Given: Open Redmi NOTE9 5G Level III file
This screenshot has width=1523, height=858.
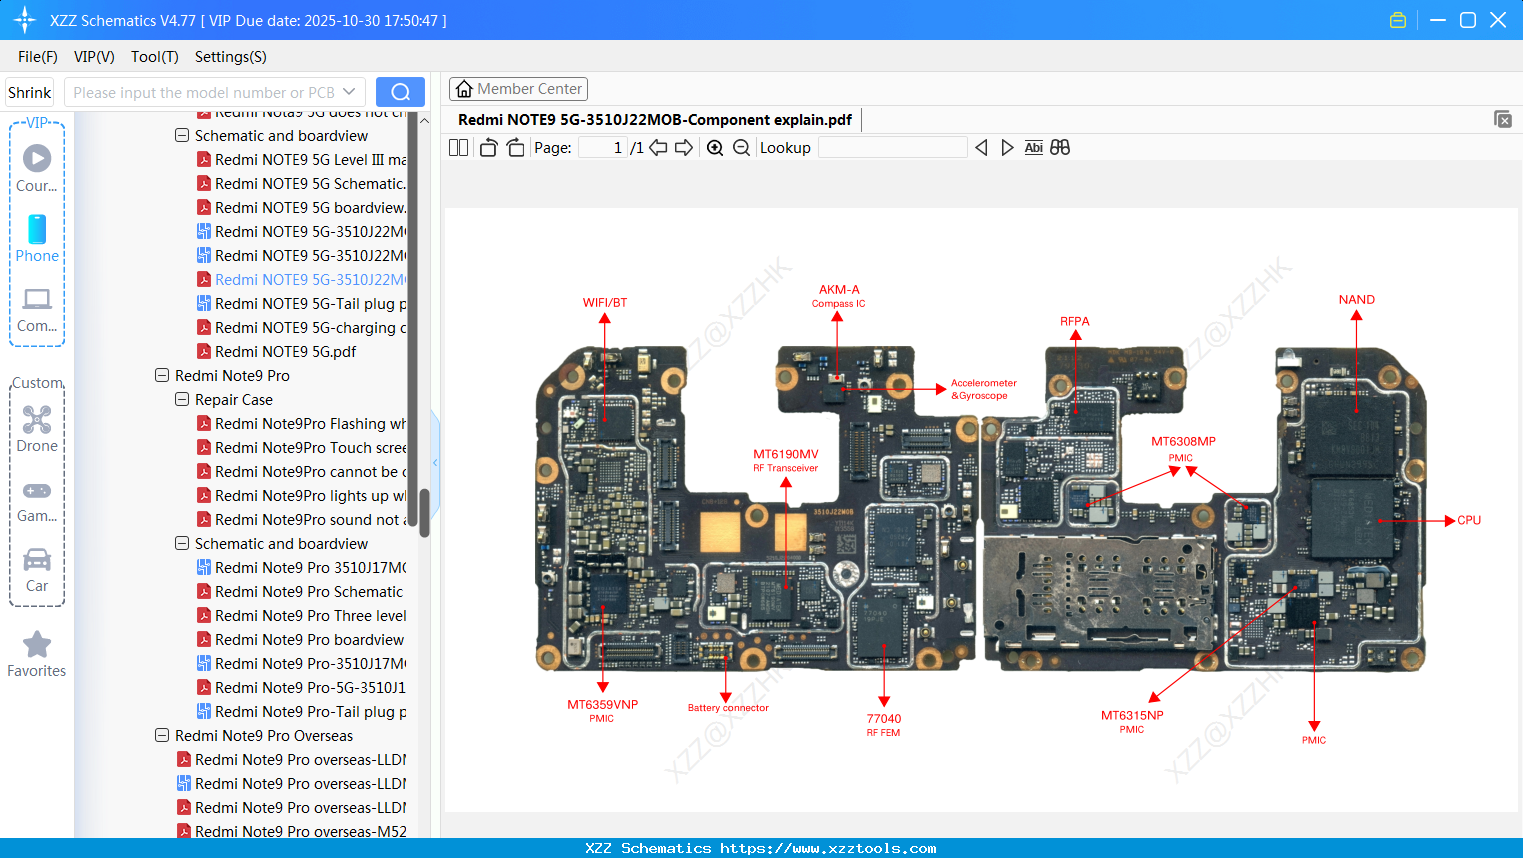Looking at the screenshot, I should pyautogui.click(x=301, y=160).
